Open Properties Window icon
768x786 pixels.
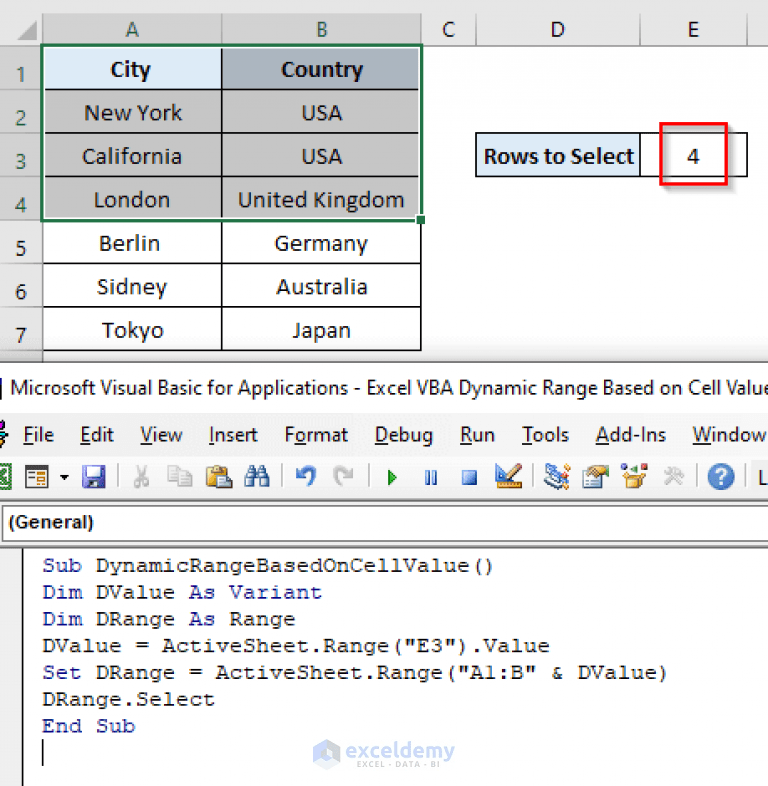pos(595,476)
